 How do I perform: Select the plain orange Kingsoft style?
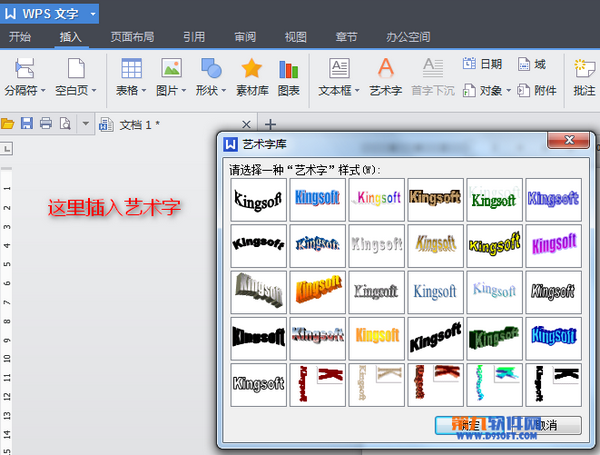click(377, 338)
